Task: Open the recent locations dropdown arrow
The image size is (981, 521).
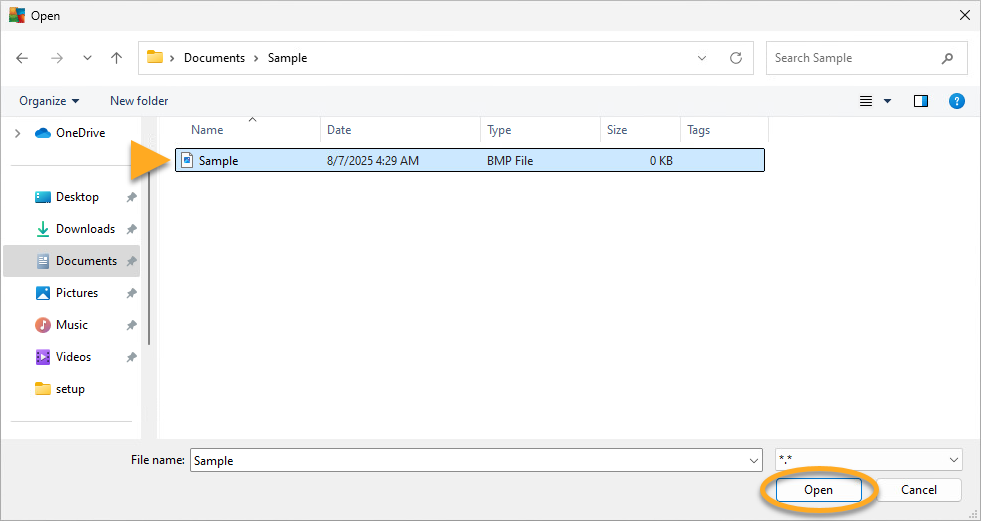Action: tap(88, 58)
